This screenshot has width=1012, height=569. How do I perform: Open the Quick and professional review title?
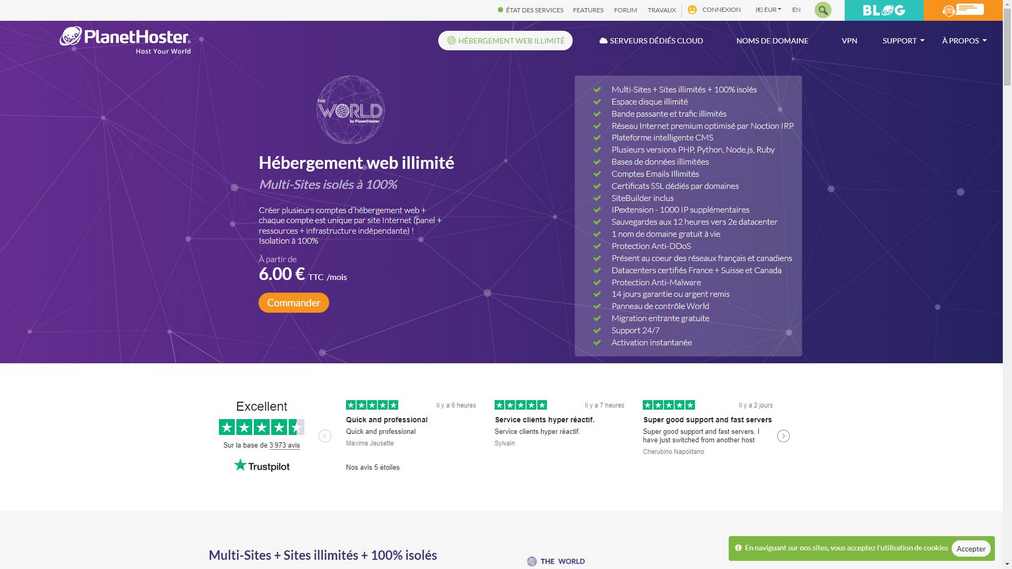[387, 419]
